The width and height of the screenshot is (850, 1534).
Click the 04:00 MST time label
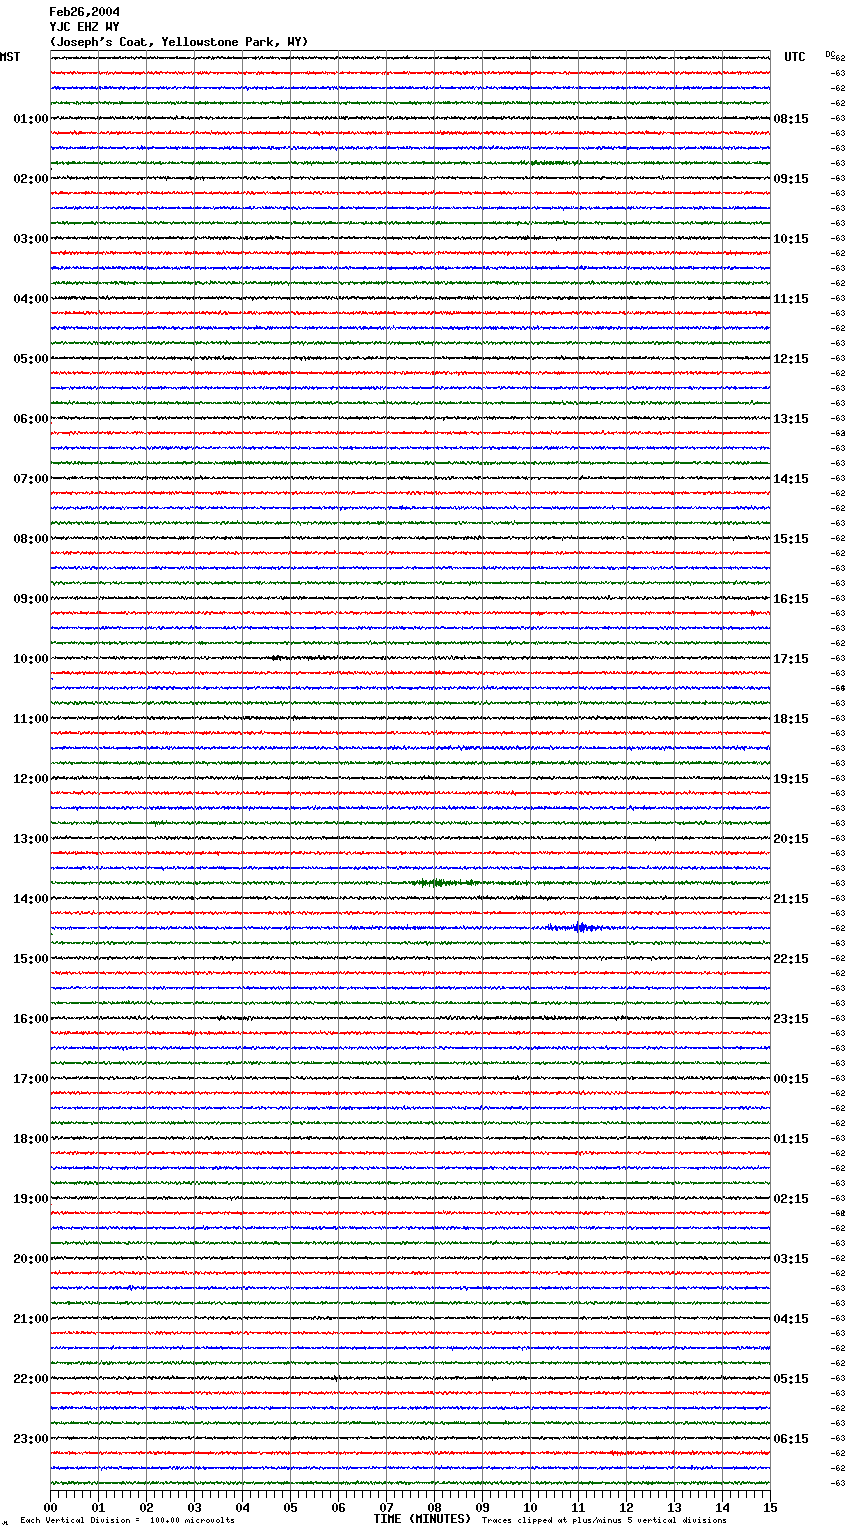[31, 299]
